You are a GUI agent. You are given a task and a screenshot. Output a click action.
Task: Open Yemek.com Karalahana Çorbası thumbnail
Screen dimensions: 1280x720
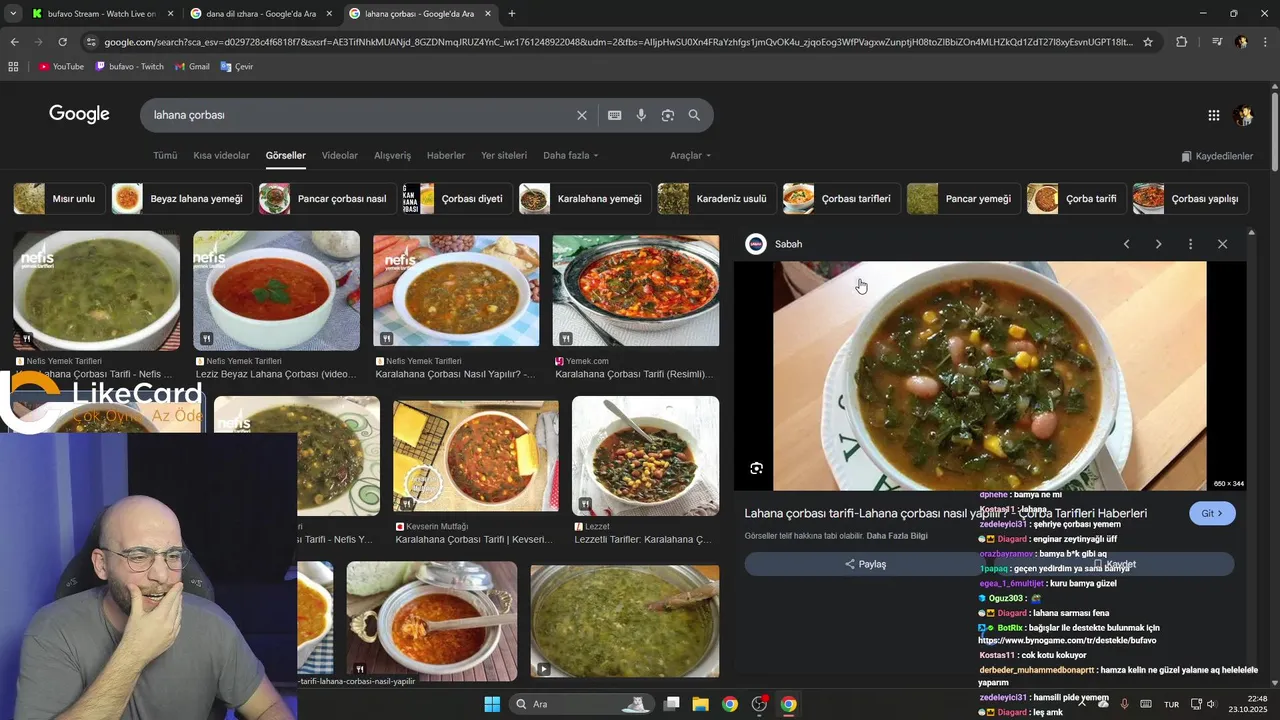(x=636, y=291)
